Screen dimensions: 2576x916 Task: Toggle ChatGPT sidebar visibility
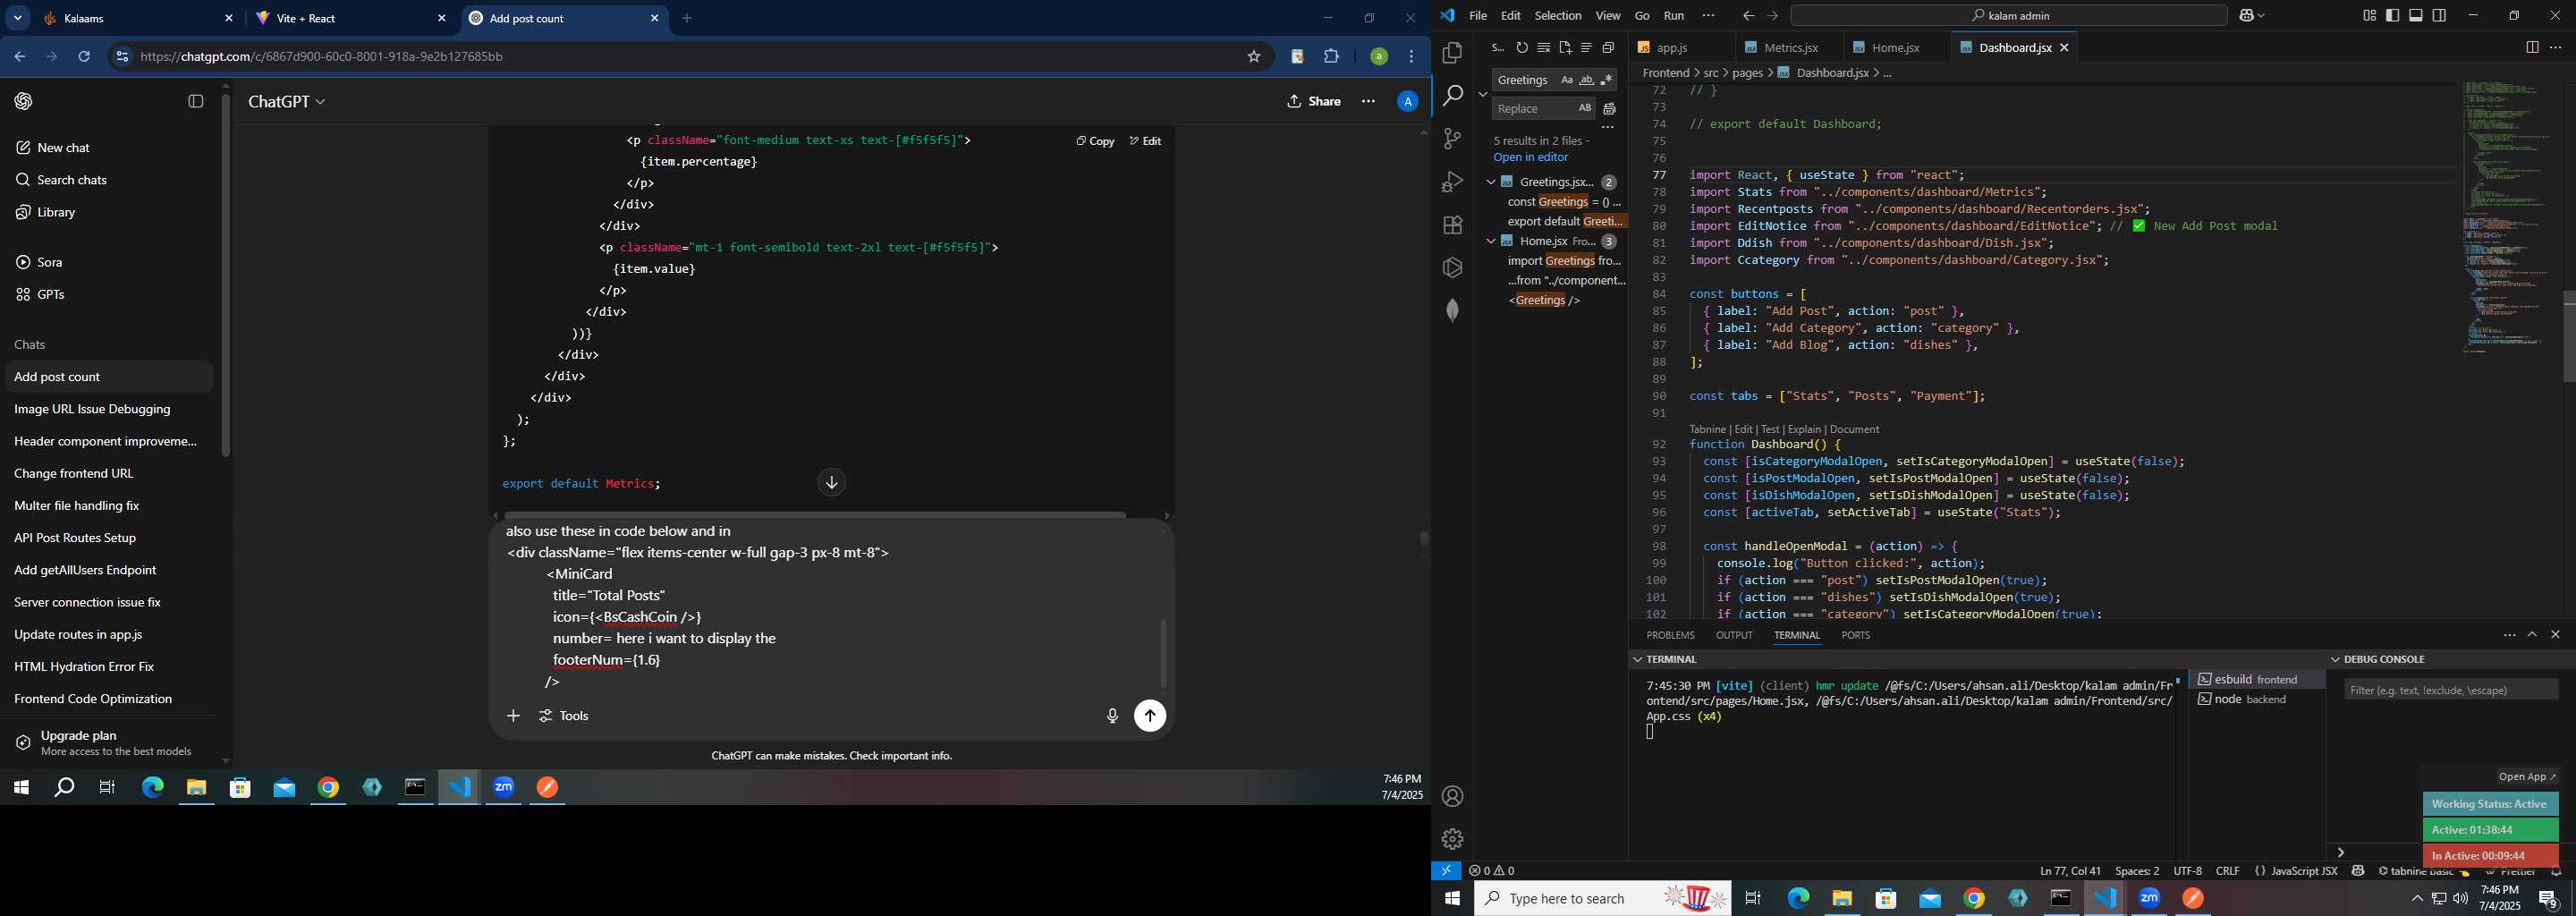pos(196,101)
